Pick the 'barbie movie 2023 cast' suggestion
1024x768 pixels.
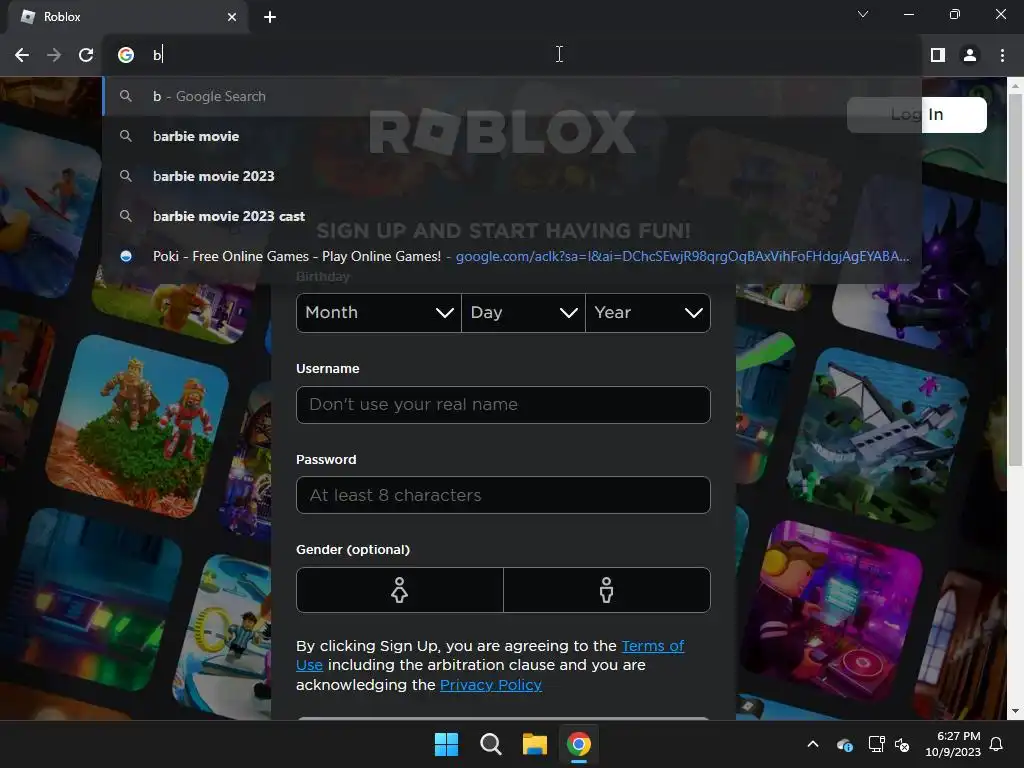point(512,216)
